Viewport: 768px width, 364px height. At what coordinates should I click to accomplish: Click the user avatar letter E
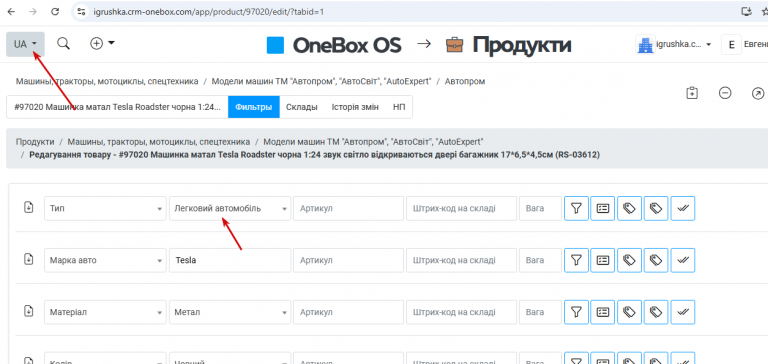(x=731, y=45)
